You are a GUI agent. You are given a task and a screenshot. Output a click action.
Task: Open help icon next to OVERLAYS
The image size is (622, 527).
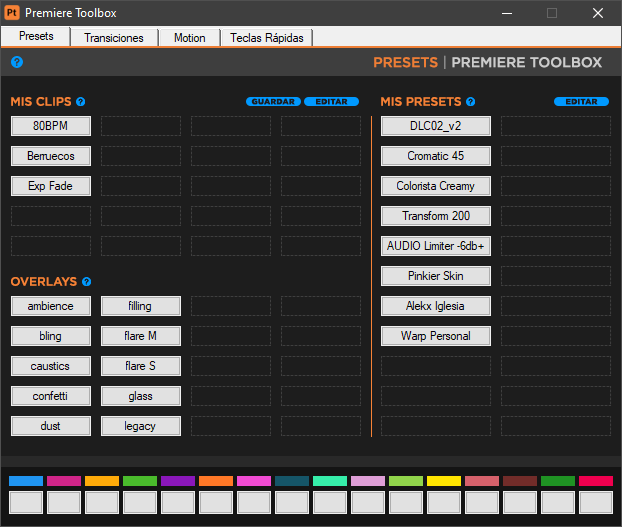[x=86, y=282]
